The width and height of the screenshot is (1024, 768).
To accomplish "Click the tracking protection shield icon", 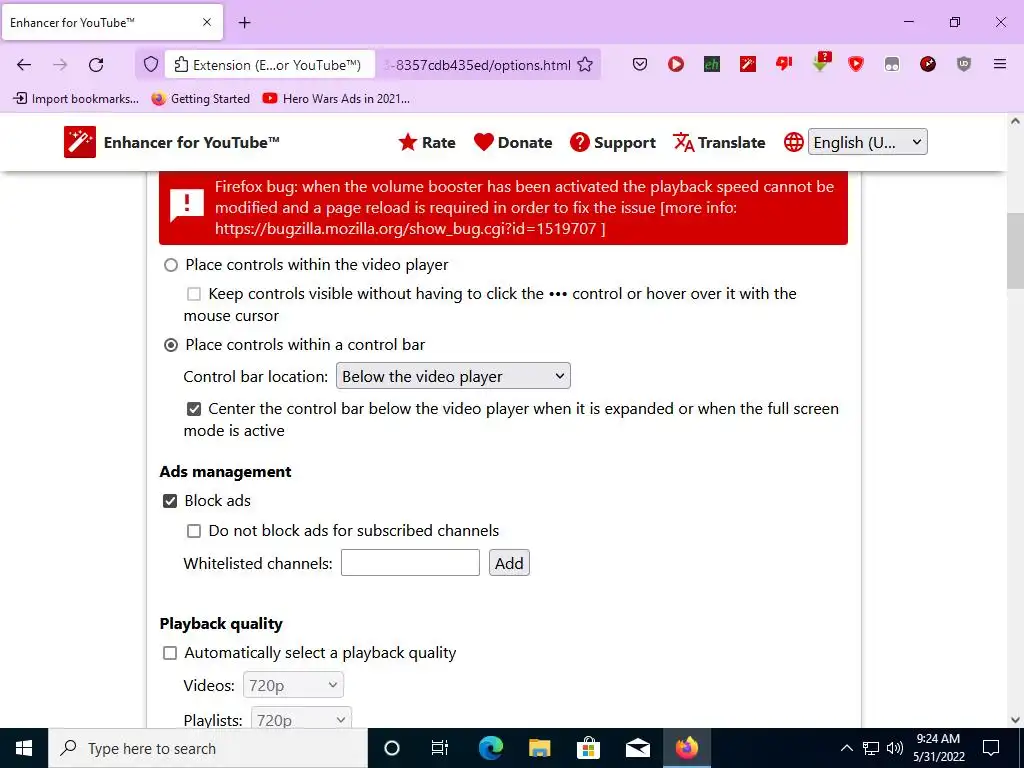I will (151, 65).
